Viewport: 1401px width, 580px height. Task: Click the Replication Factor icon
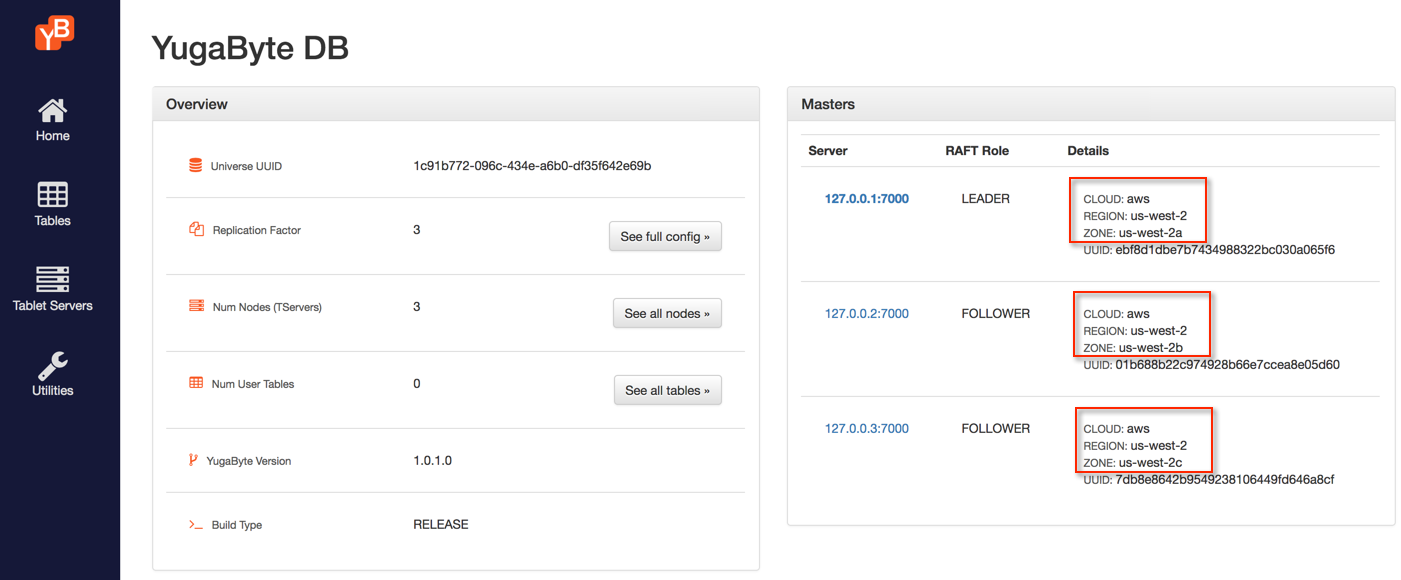(196, 229)
